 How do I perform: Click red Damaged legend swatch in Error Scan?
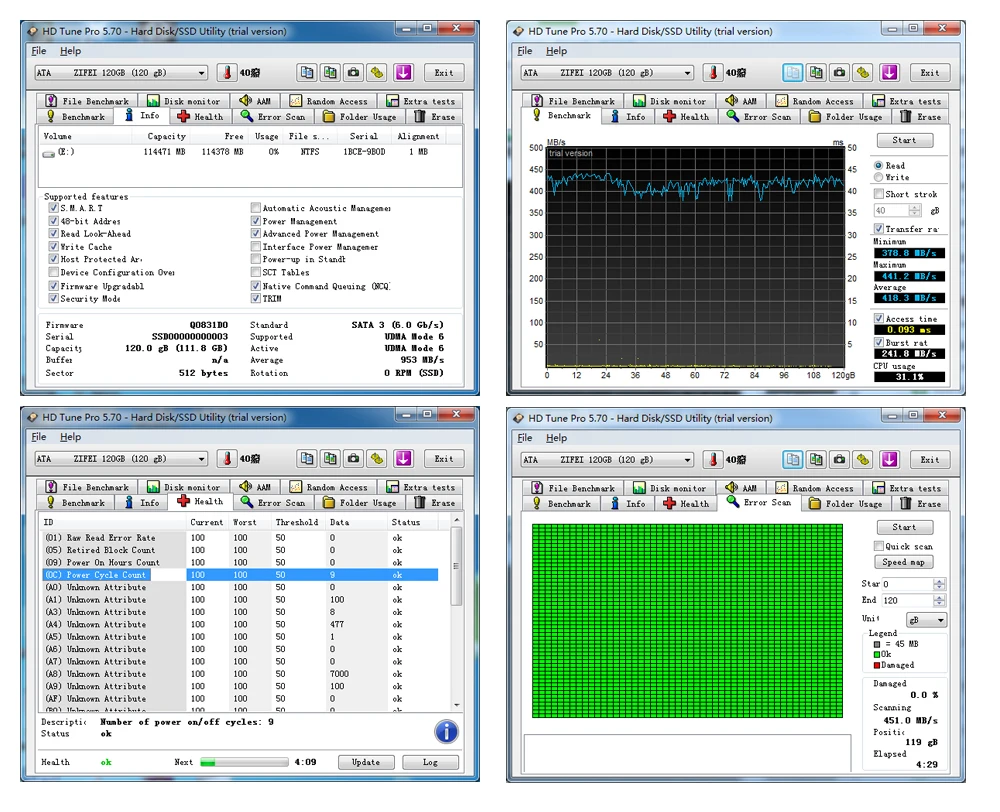[877, 665]
